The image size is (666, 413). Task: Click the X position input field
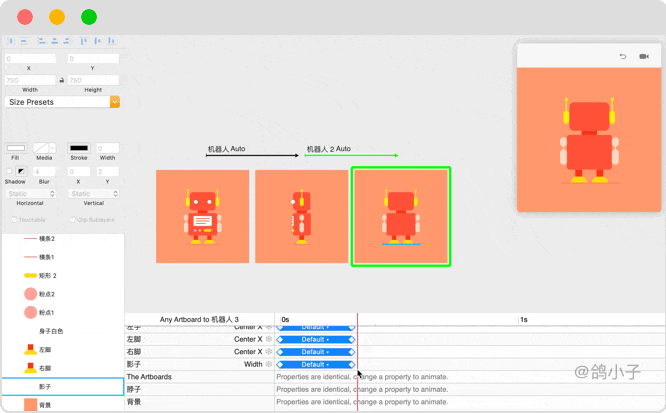coord(30,59)
